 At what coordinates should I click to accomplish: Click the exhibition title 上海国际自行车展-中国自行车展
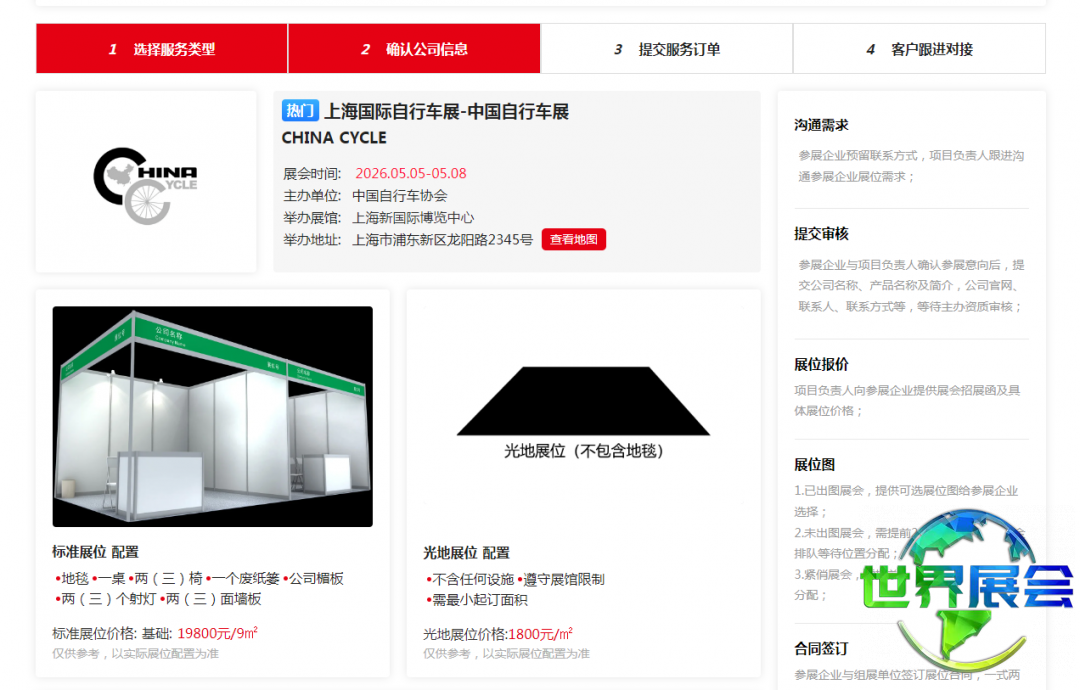(x=446, y=112)
